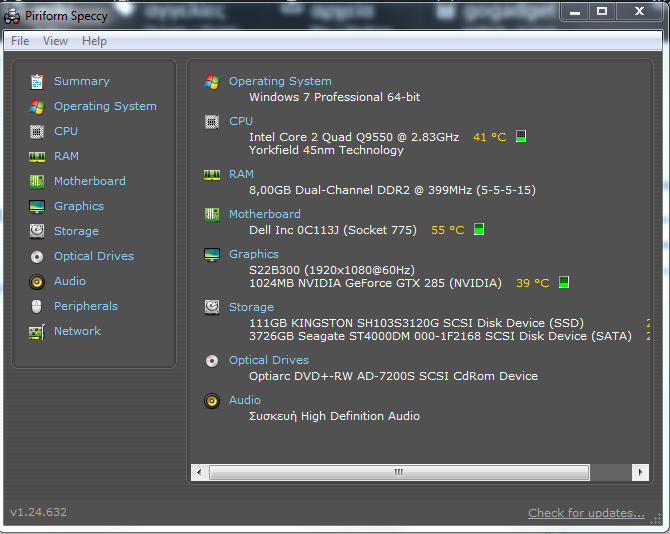Screen dimensions: 670x534
Task: Click the Speccy app icon in title bar
Action: point(12,16)
